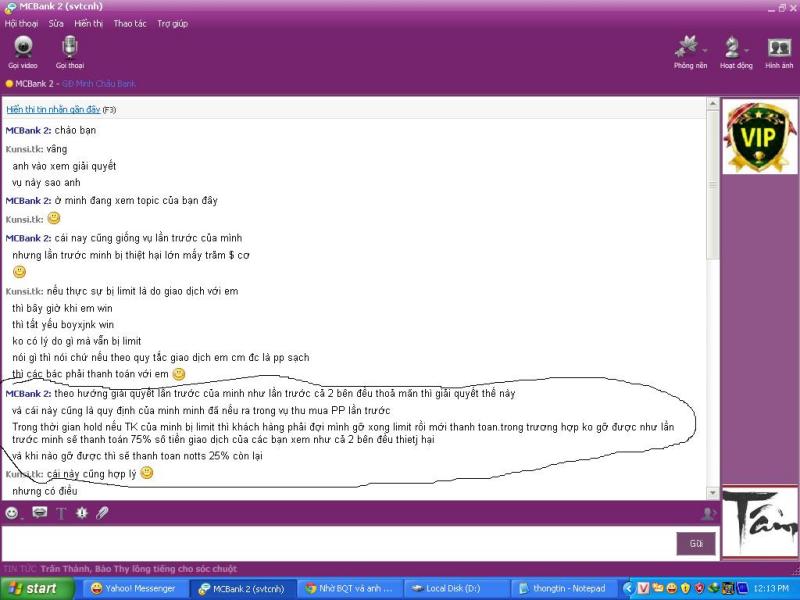Open the audibles lips icon
Image resolution: width=800 pixels, height=600 pixels.
[39, 512]
